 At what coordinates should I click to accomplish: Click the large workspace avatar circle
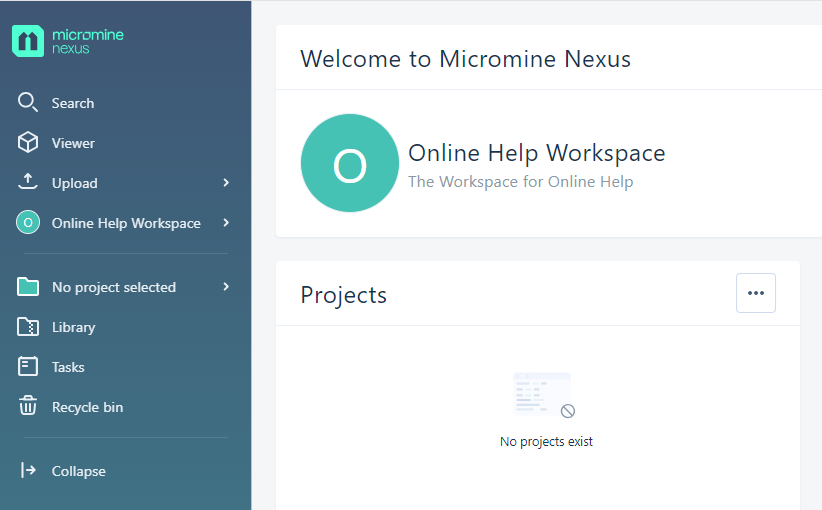[x=350, y=163]
